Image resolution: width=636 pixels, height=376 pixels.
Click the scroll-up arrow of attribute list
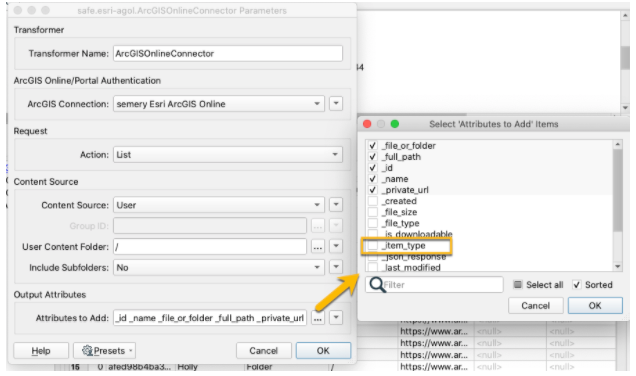click(x=617, y=144)
